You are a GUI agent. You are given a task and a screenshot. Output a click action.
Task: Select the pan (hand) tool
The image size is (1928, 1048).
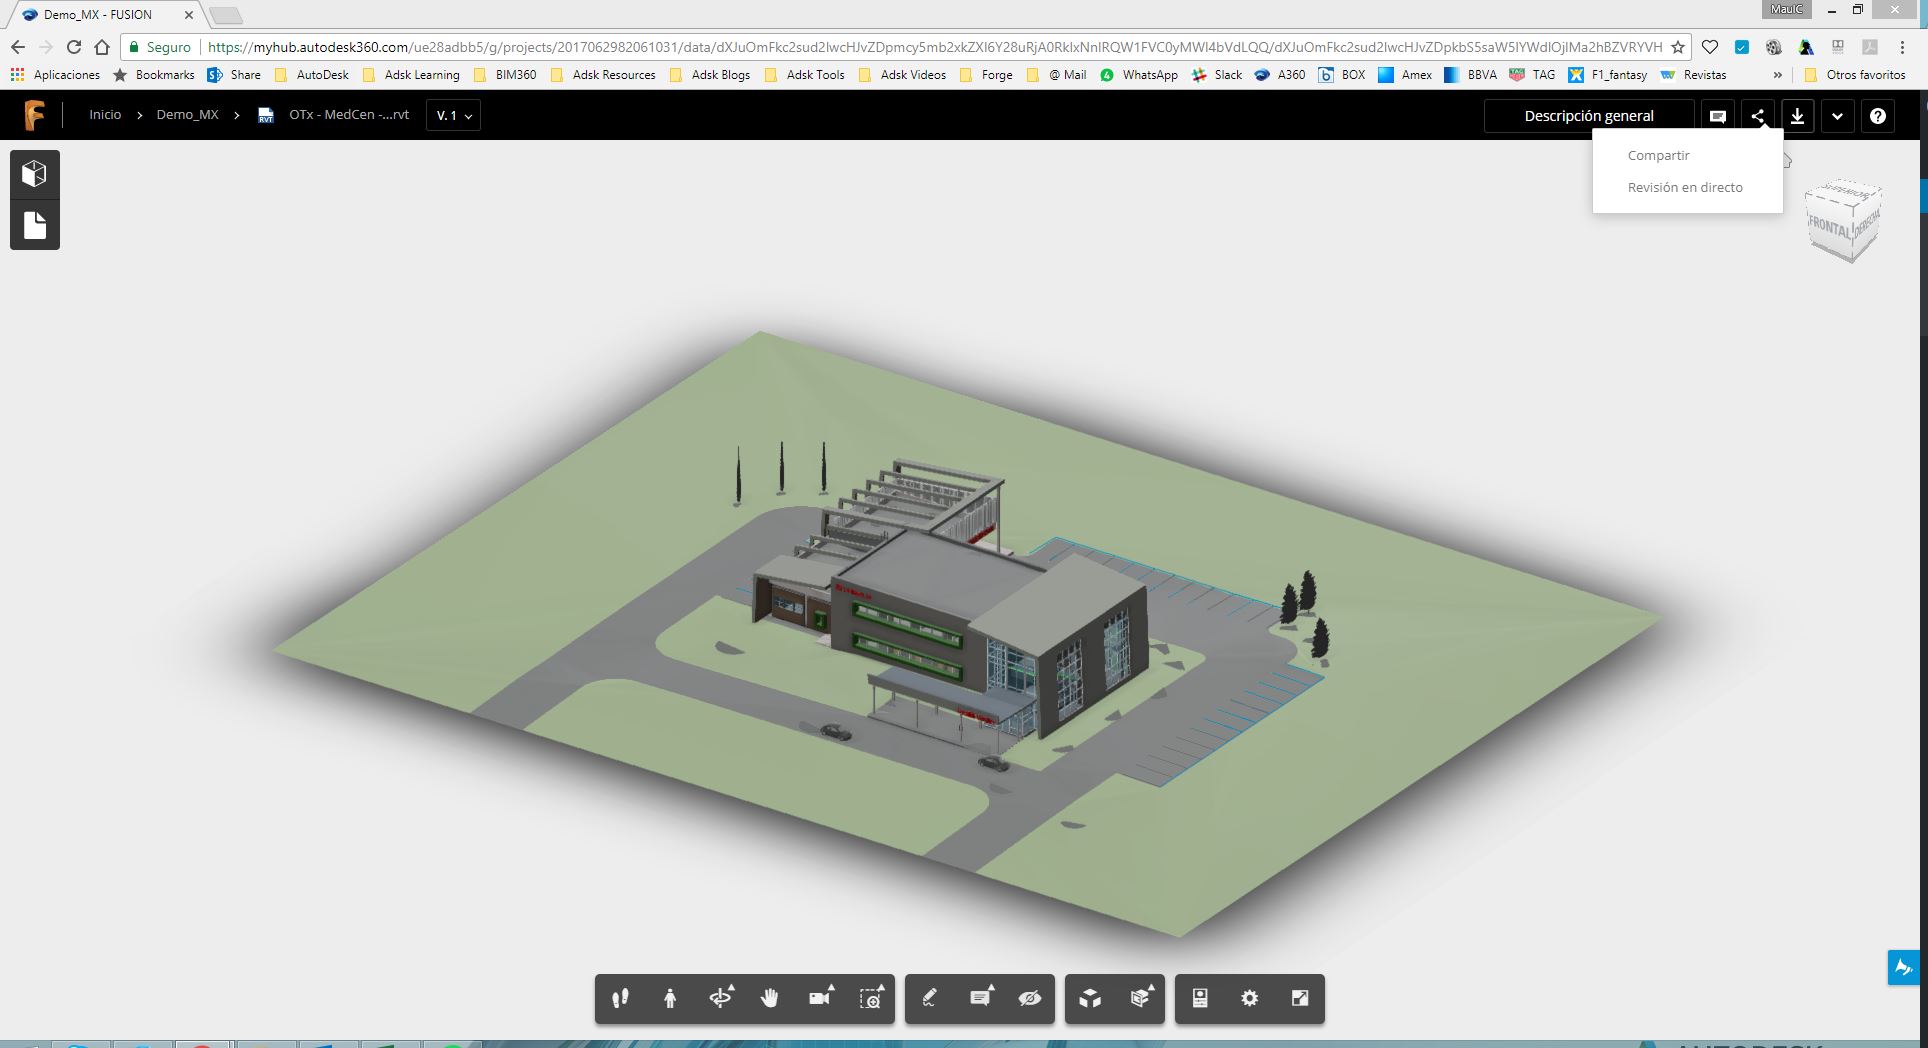[x=770, y=999]
